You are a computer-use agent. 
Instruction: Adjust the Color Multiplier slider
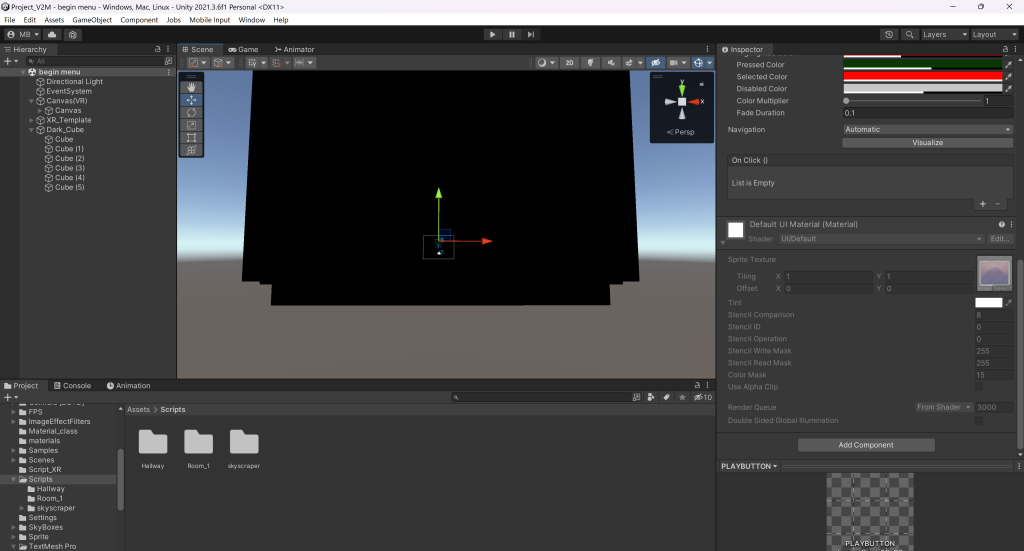[x=913, y=101]
